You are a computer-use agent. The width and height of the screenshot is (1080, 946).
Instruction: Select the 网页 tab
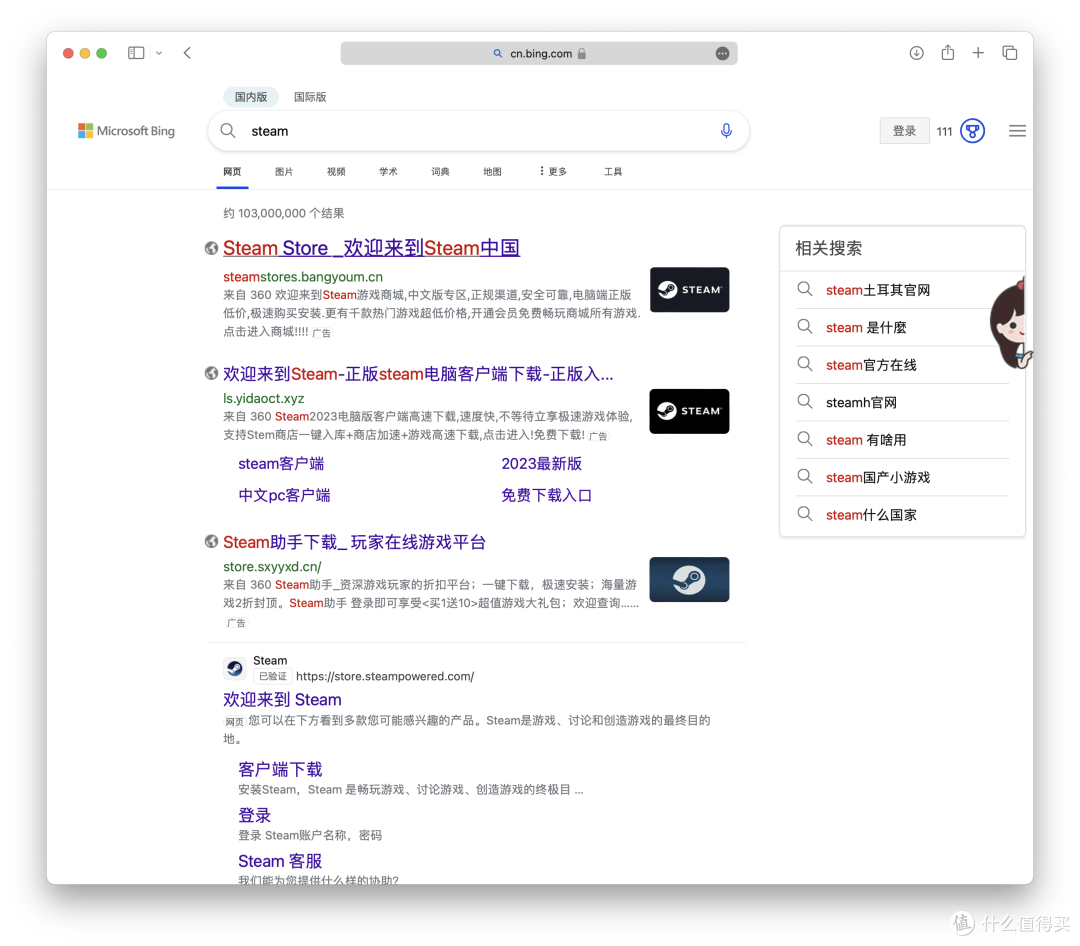tap(232, 172)
